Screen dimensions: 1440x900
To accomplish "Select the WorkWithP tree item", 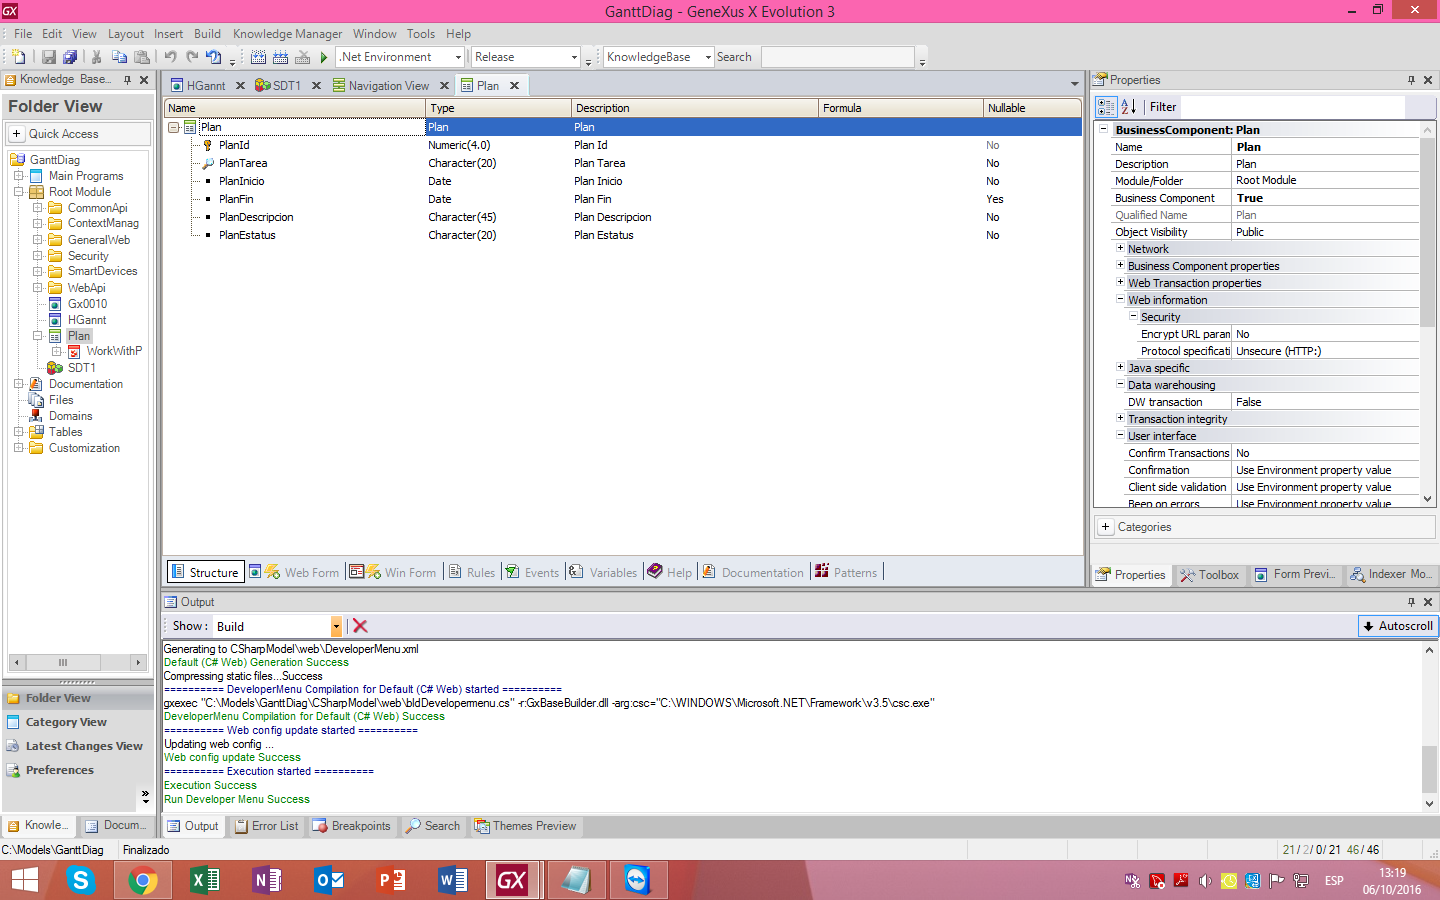I will (114, 351).
